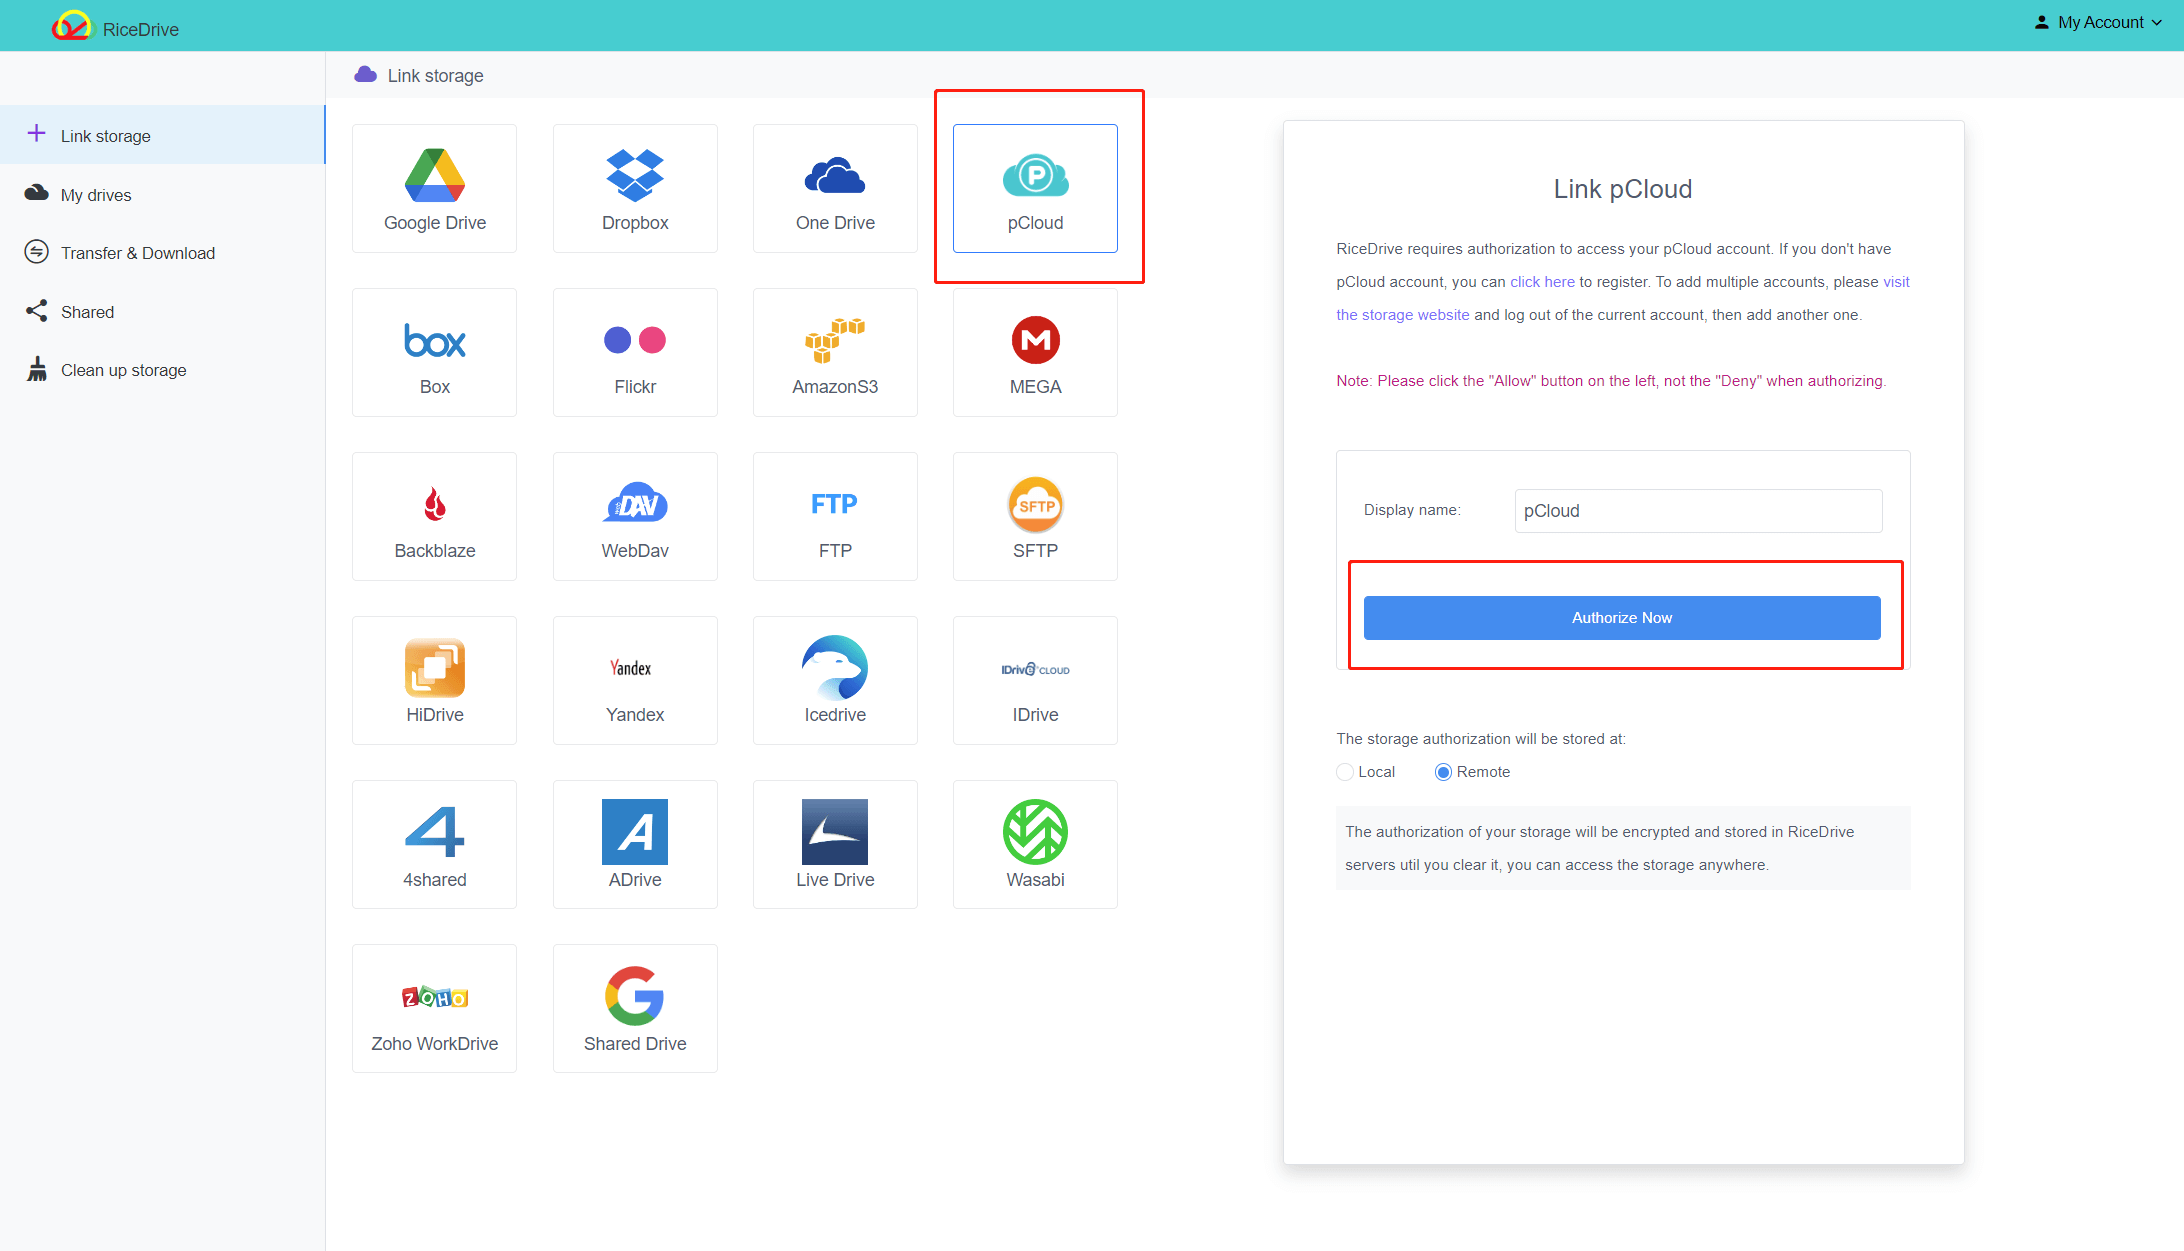The width and height of the screenshot is (2184, 1251).
Task: Expand My Account dropdown menu
Action: point(2100,24)
